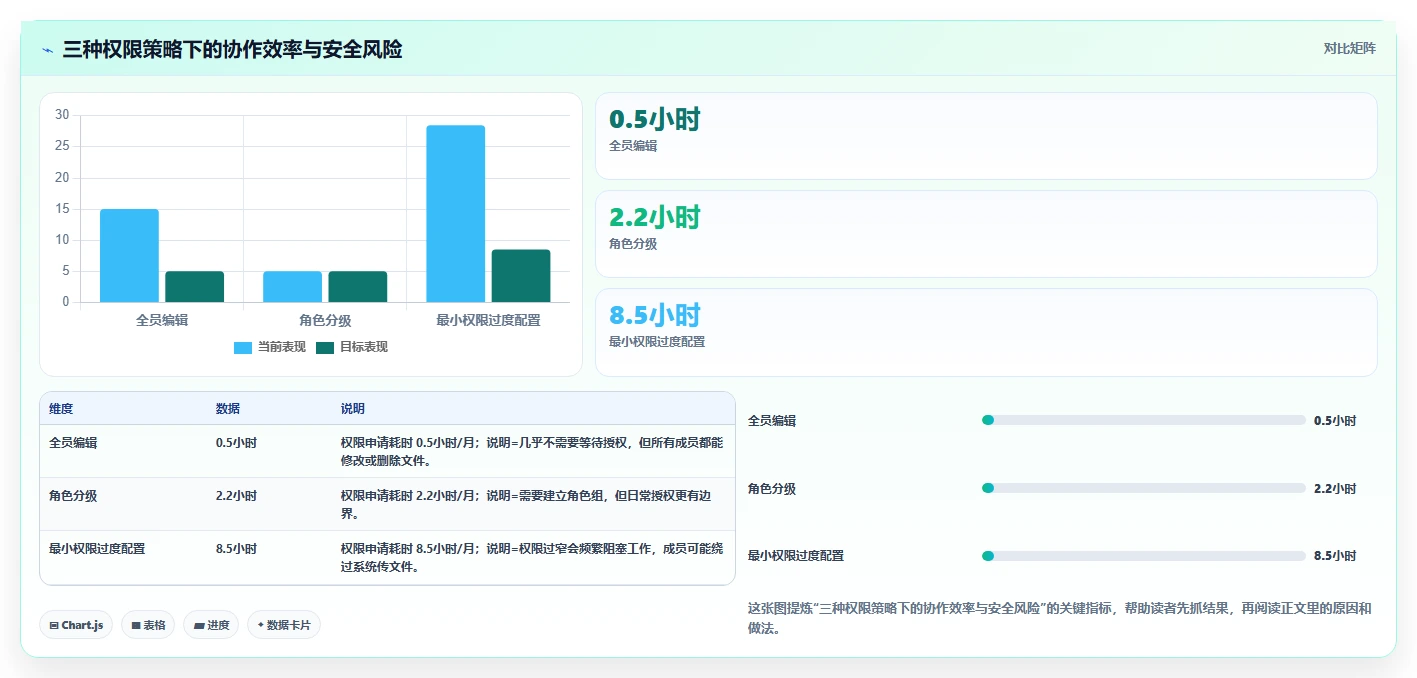Open the 8.5小时 最小权限过度配置 data card
This screenshot has height=678, width=1417.
[986, 332]
